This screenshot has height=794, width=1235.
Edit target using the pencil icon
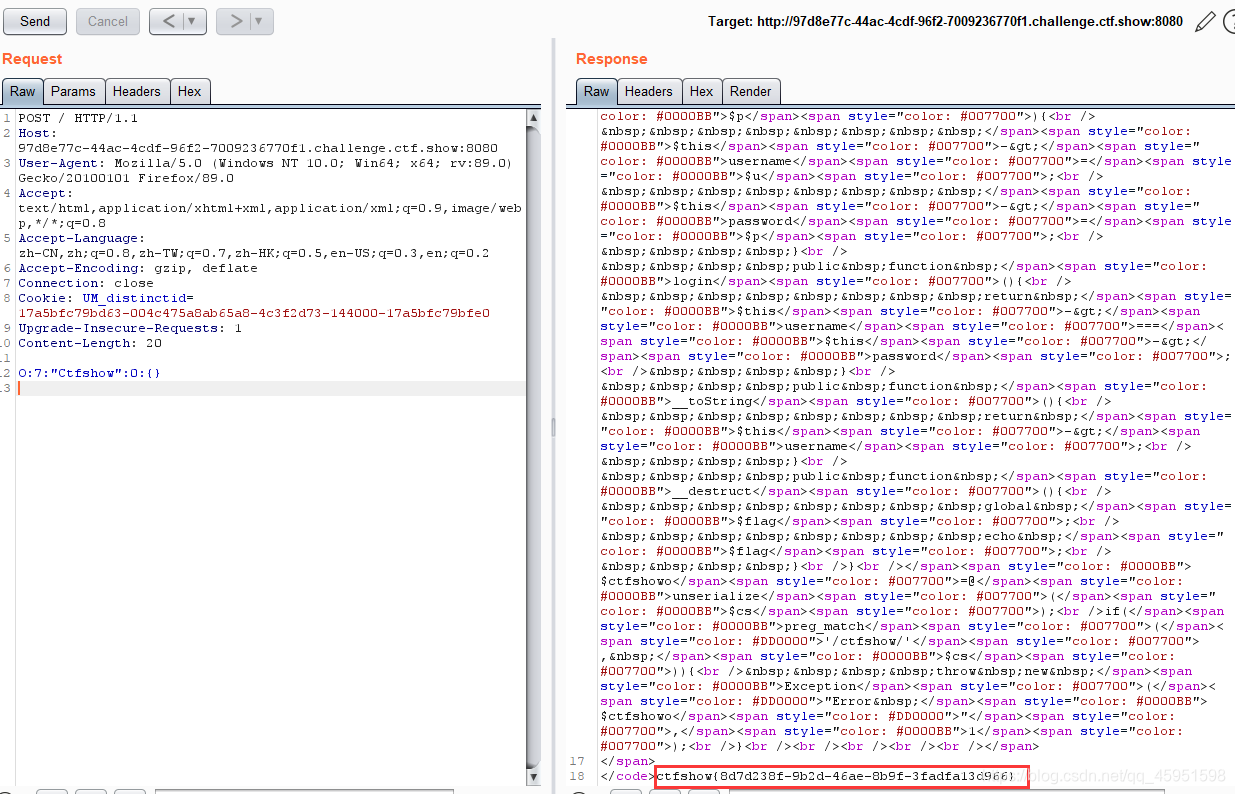tap(1205, 21)
